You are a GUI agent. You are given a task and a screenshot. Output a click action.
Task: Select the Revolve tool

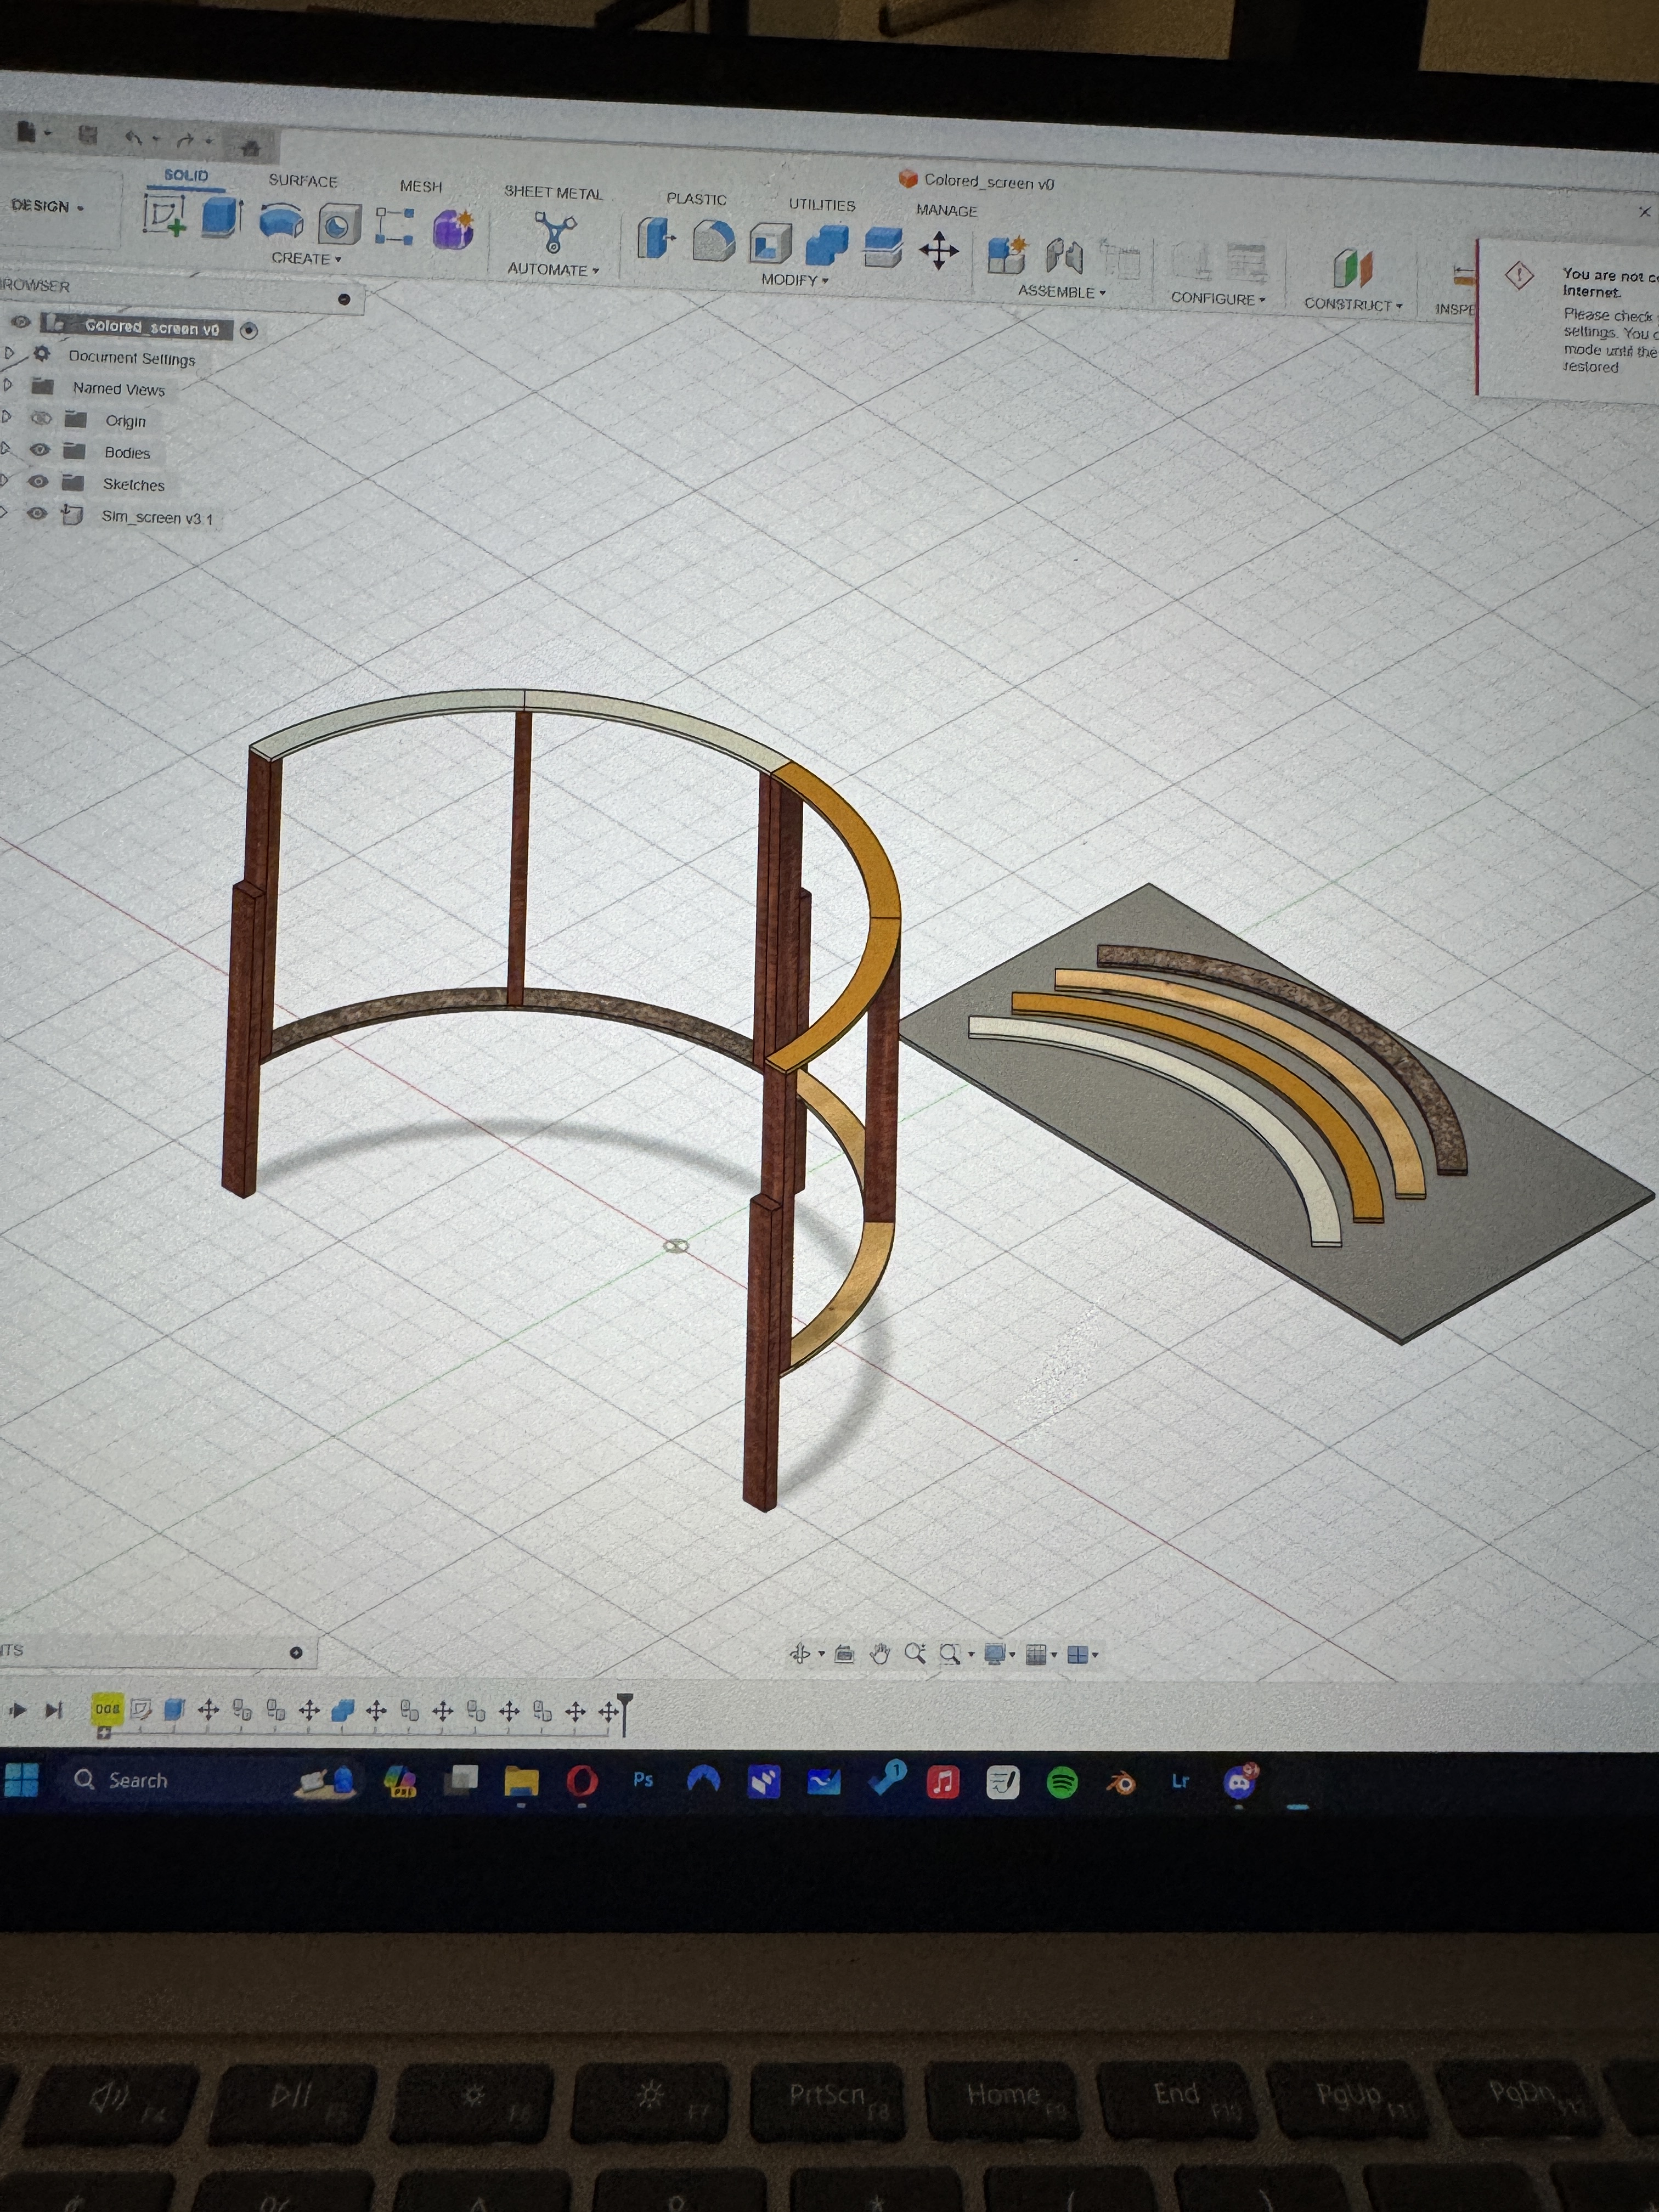[x=281, y=221]
